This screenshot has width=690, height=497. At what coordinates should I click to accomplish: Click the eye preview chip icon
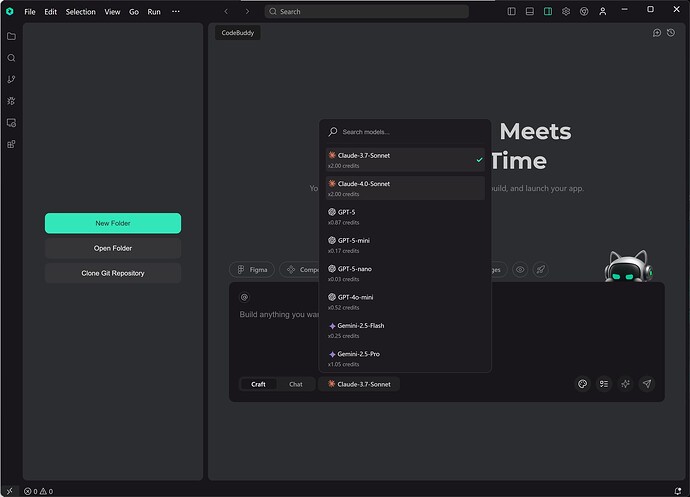point(520,270)
